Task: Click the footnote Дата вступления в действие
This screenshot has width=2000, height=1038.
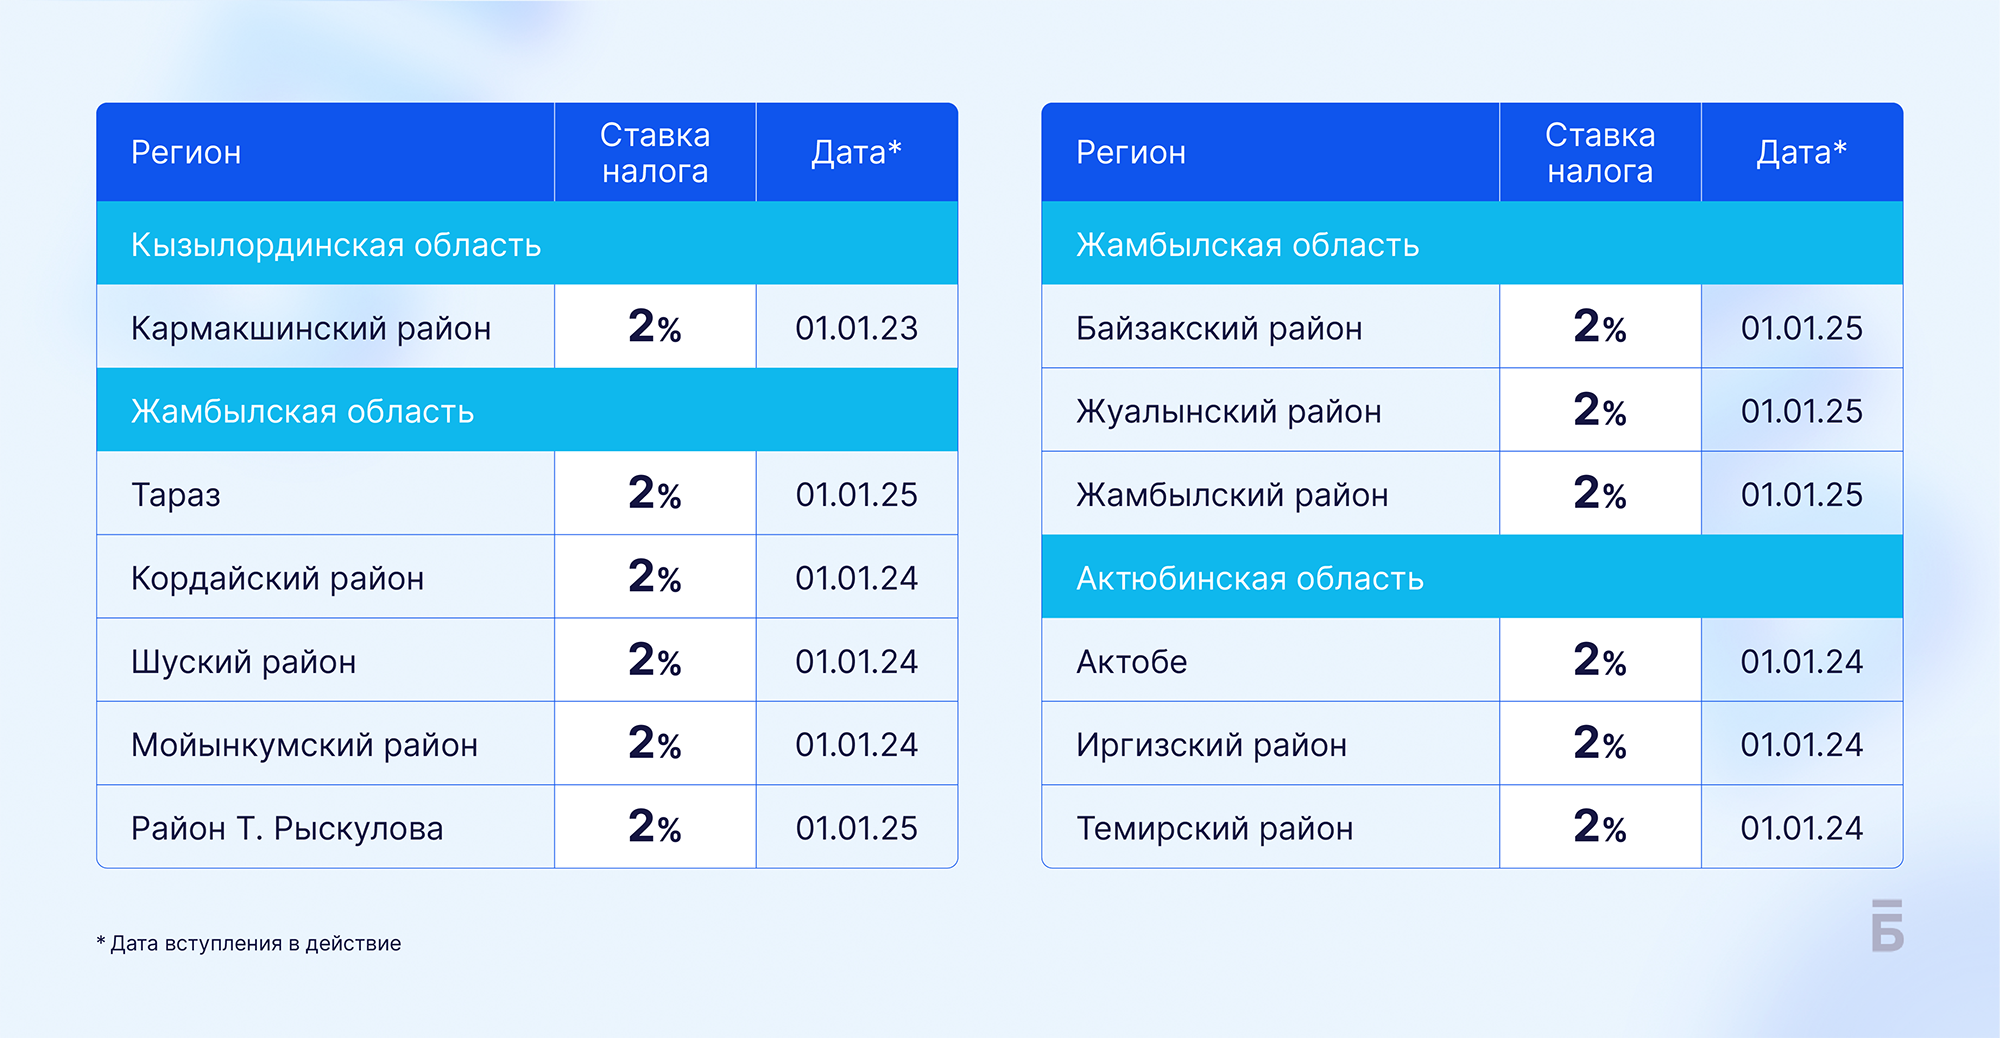Action: pyautogui.click(x=249, y=943)
